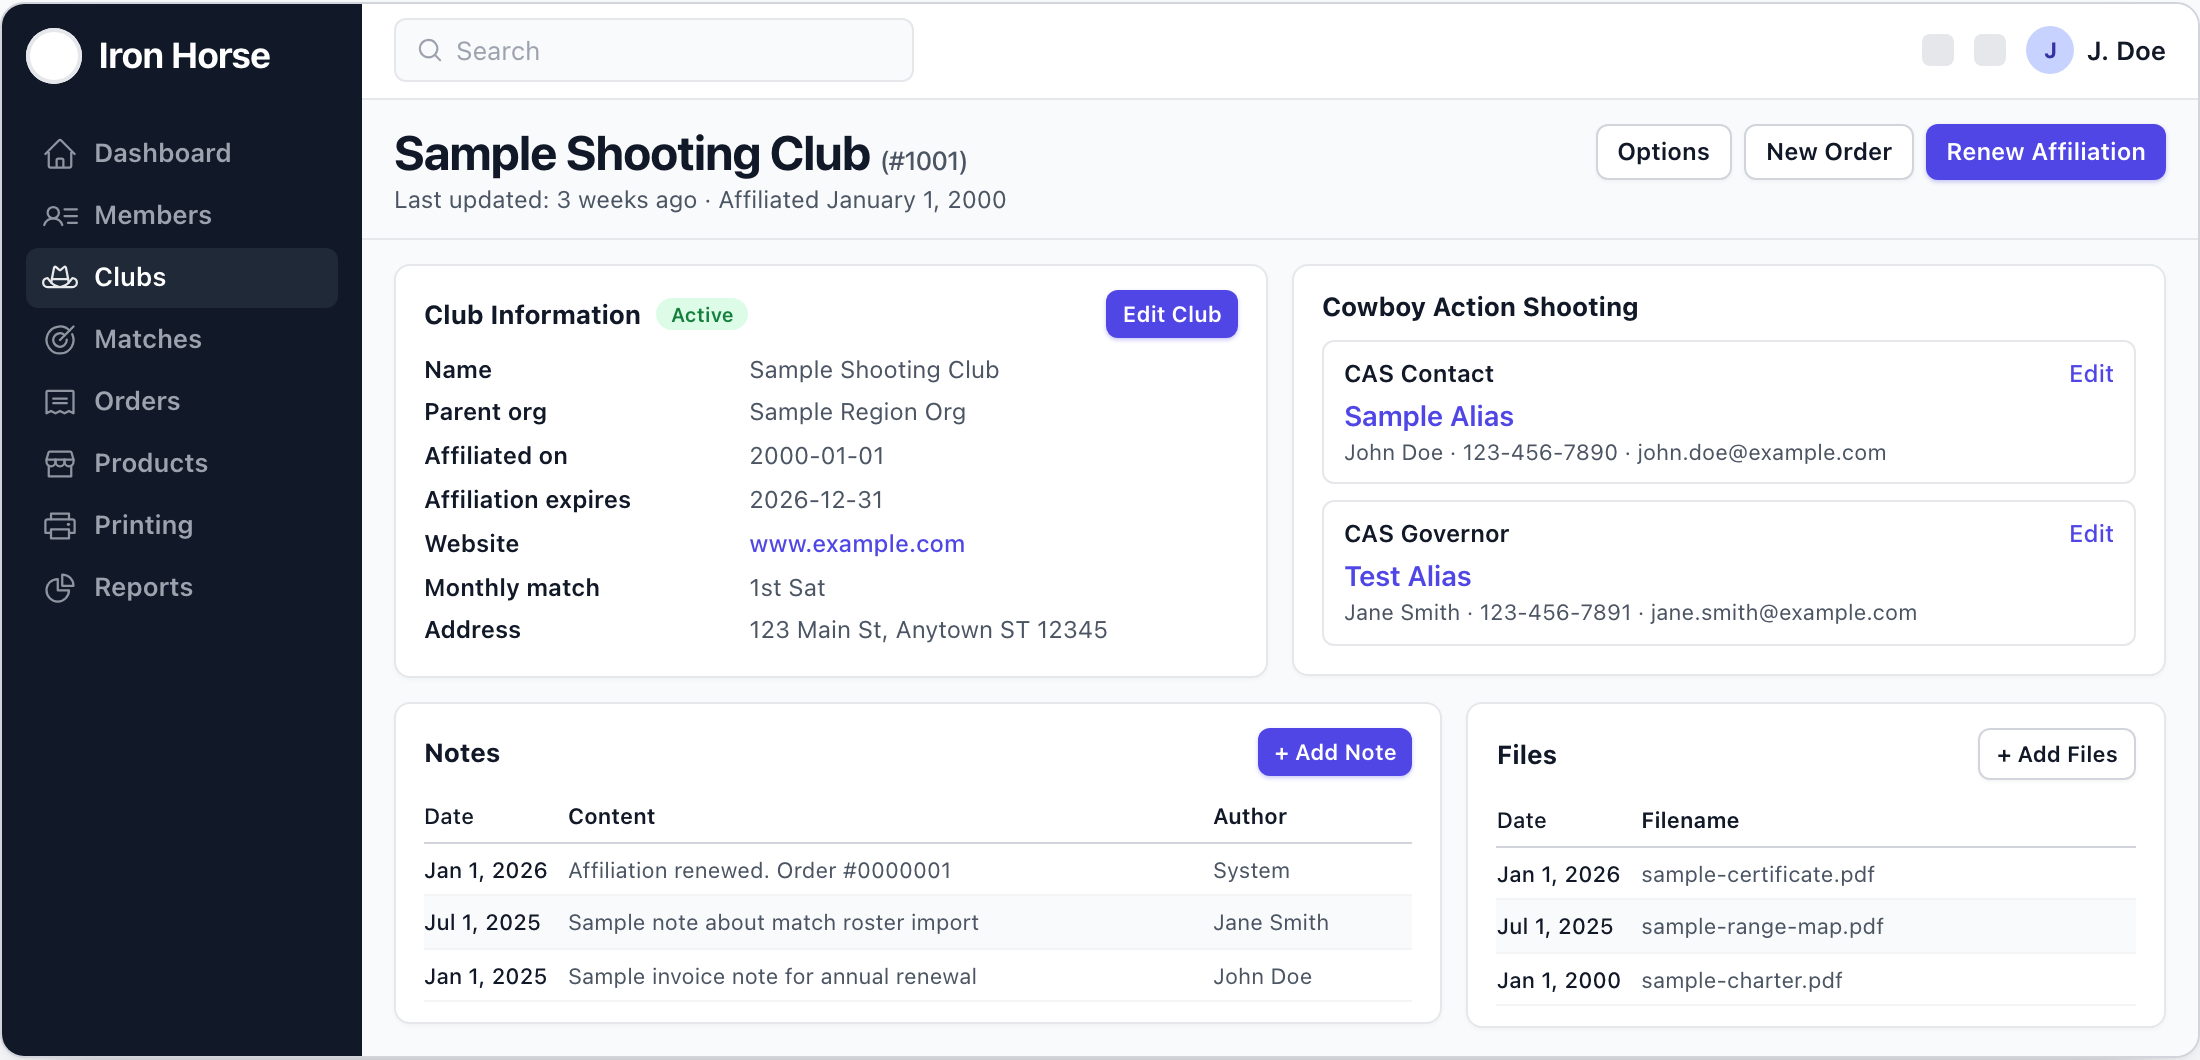Click the John Doe contact details line
2200x1060 pixels.
[x=1615, y=452]
